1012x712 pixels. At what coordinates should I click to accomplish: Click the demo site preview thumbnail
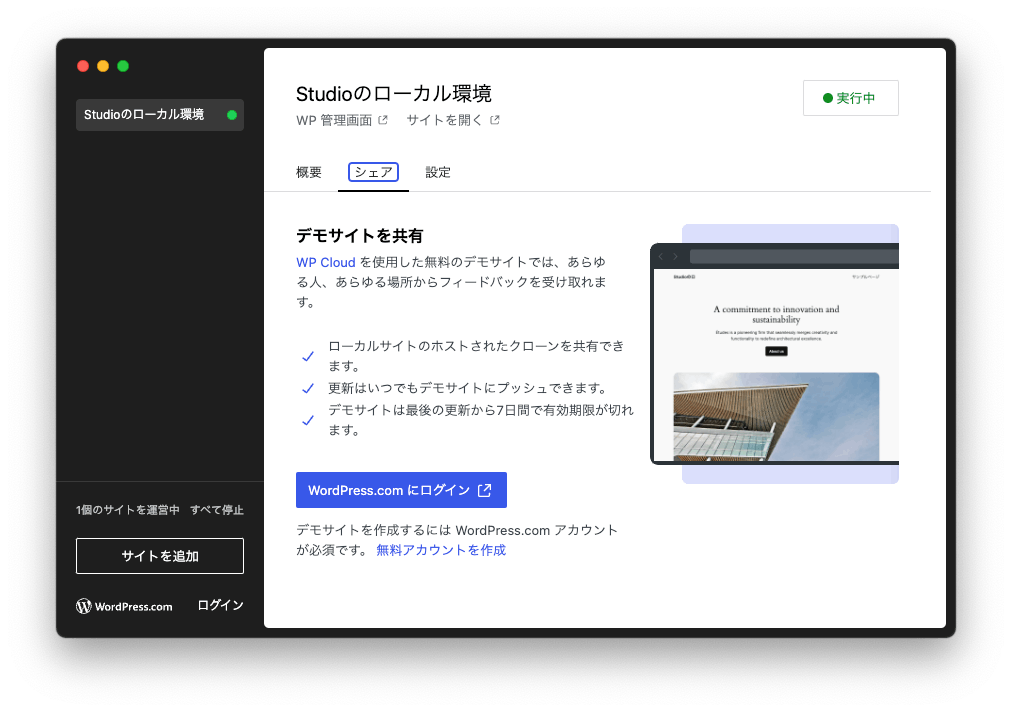click(x=774, y=354)
